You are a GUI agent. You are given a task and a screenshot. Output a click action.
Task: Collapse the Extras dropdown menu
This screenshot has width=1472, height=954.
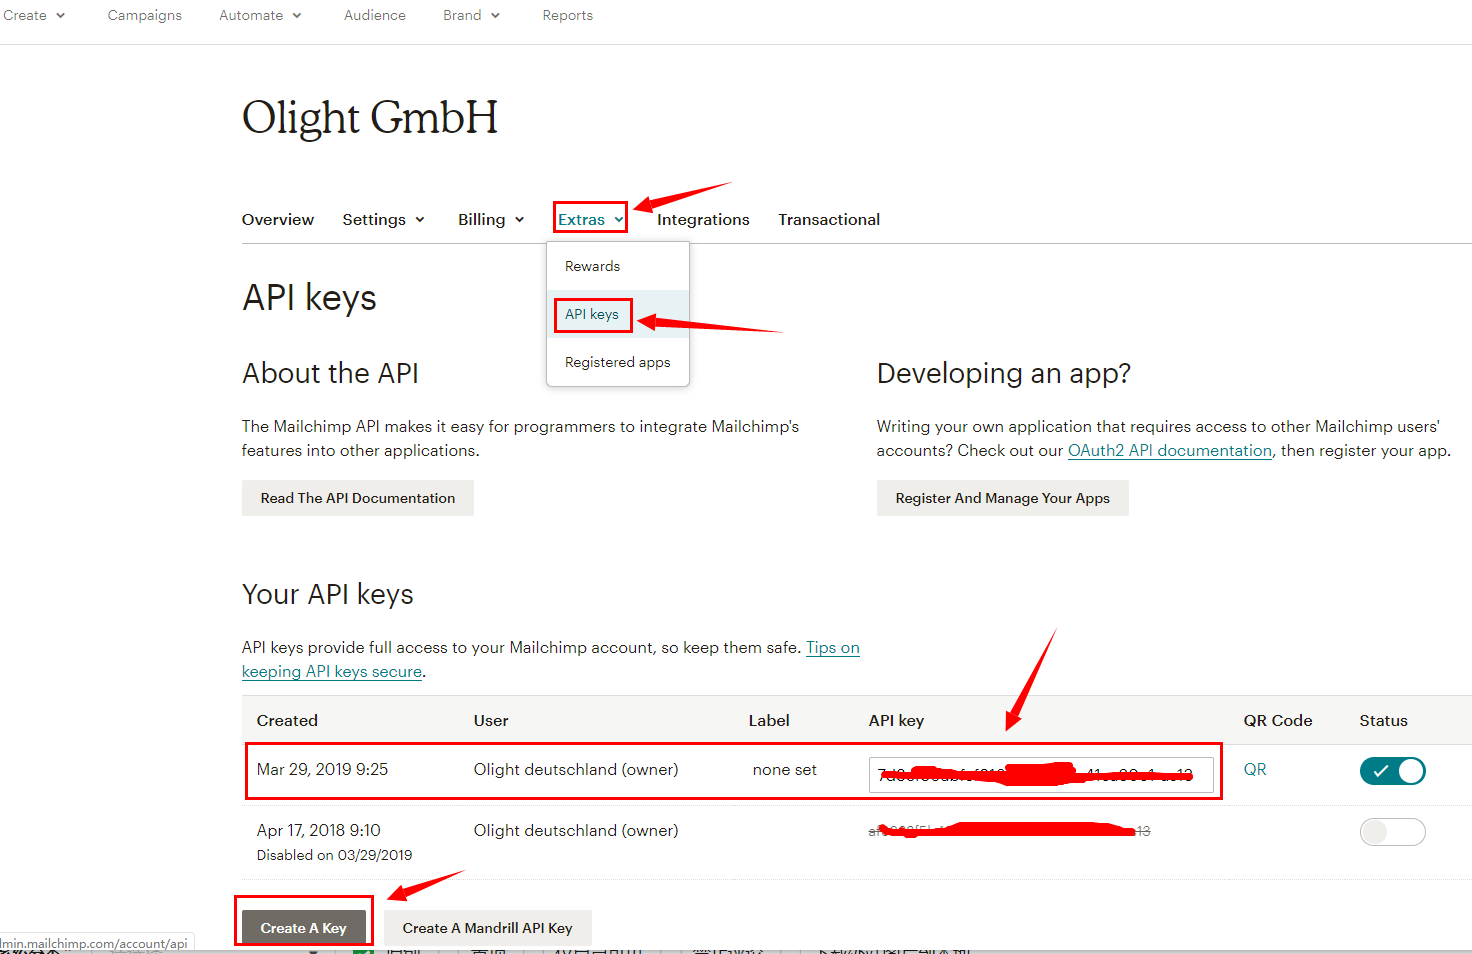click(x=591, y=219)
